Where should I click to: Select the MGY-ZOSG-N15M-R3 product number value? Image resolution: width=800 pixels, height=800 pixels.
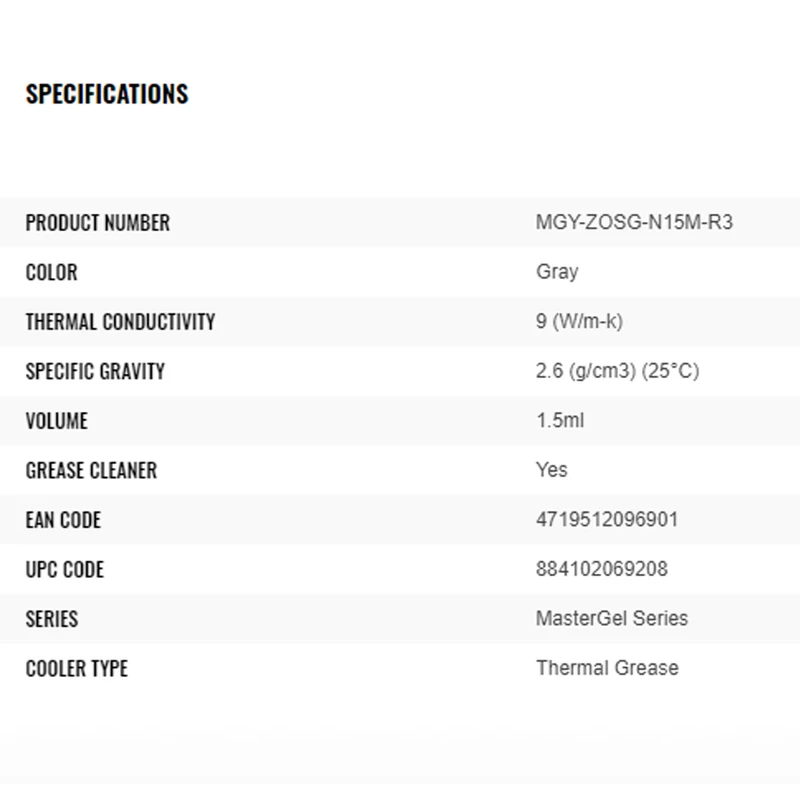click(x=634, y=222)
